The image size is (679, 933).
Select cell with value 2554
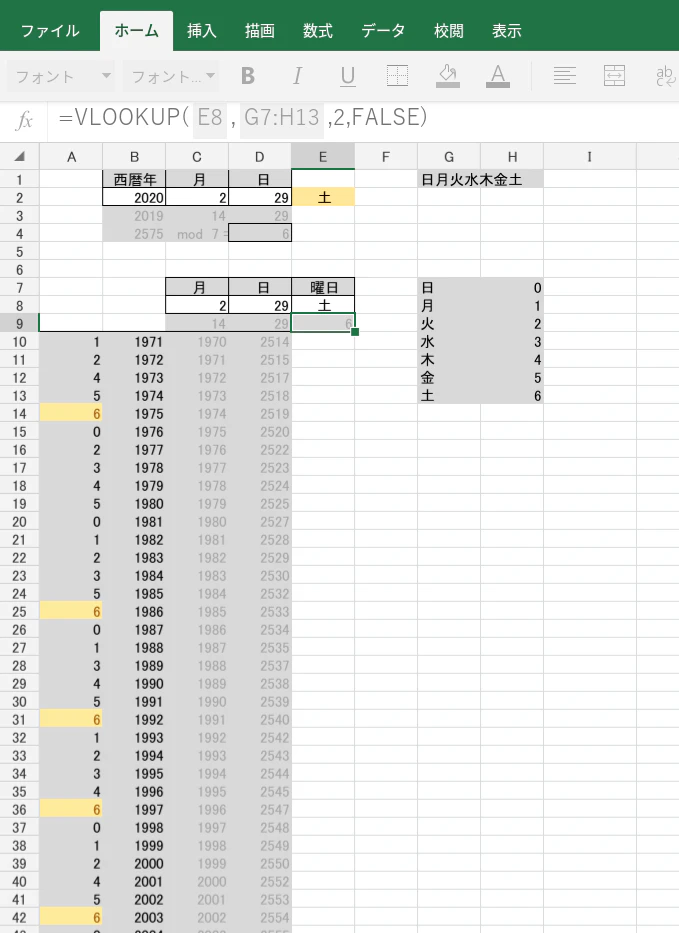[x=260, y=918]
